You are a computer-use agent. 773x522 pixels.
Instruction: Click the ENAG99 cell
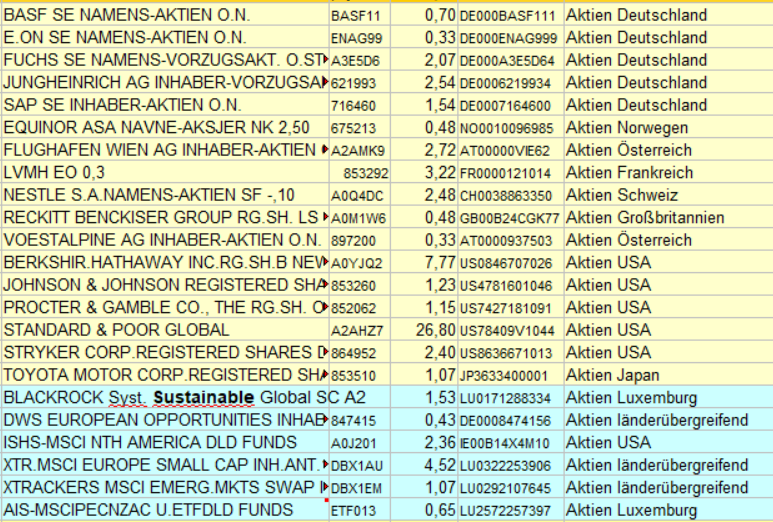click(x=360, y=38)
